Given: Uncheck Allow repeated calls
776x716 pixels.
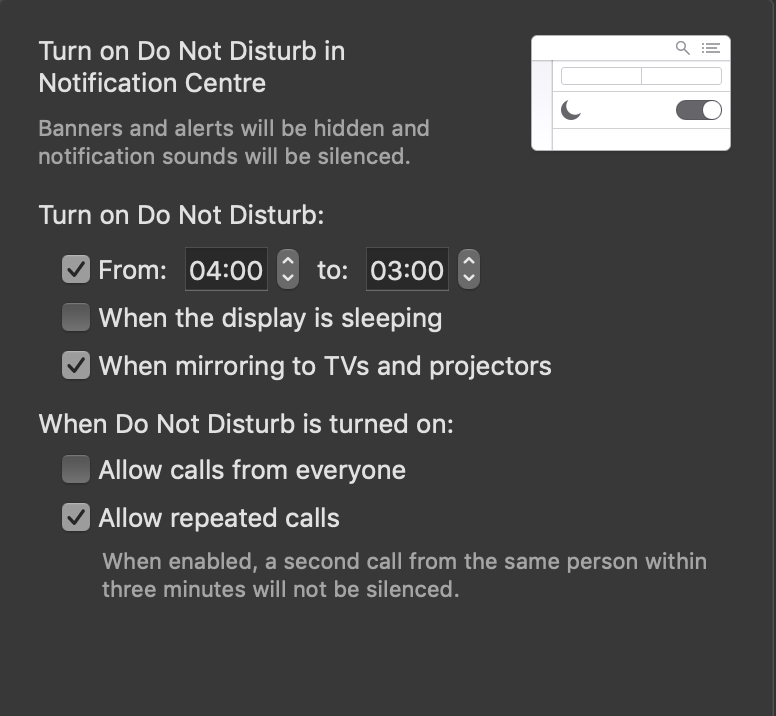Looking at the screenshot, I should click(x=76, y=518).
